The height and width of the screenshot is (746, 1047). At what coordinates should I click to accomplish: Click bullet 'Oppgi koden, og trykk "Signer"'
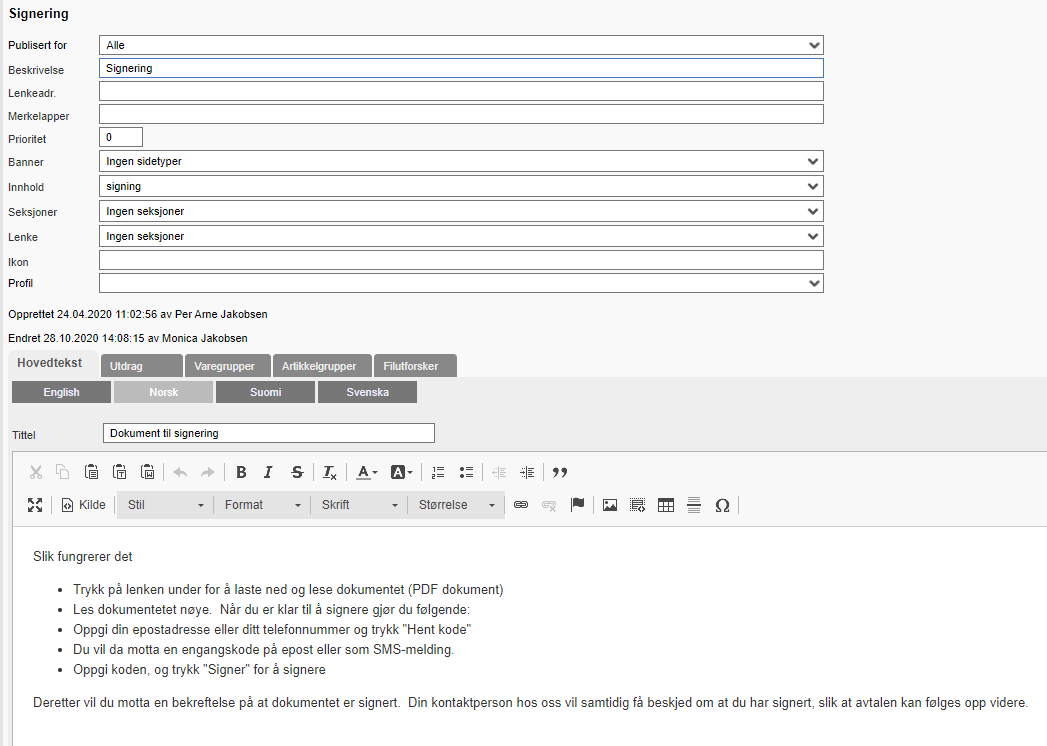[x=200, y=670]
